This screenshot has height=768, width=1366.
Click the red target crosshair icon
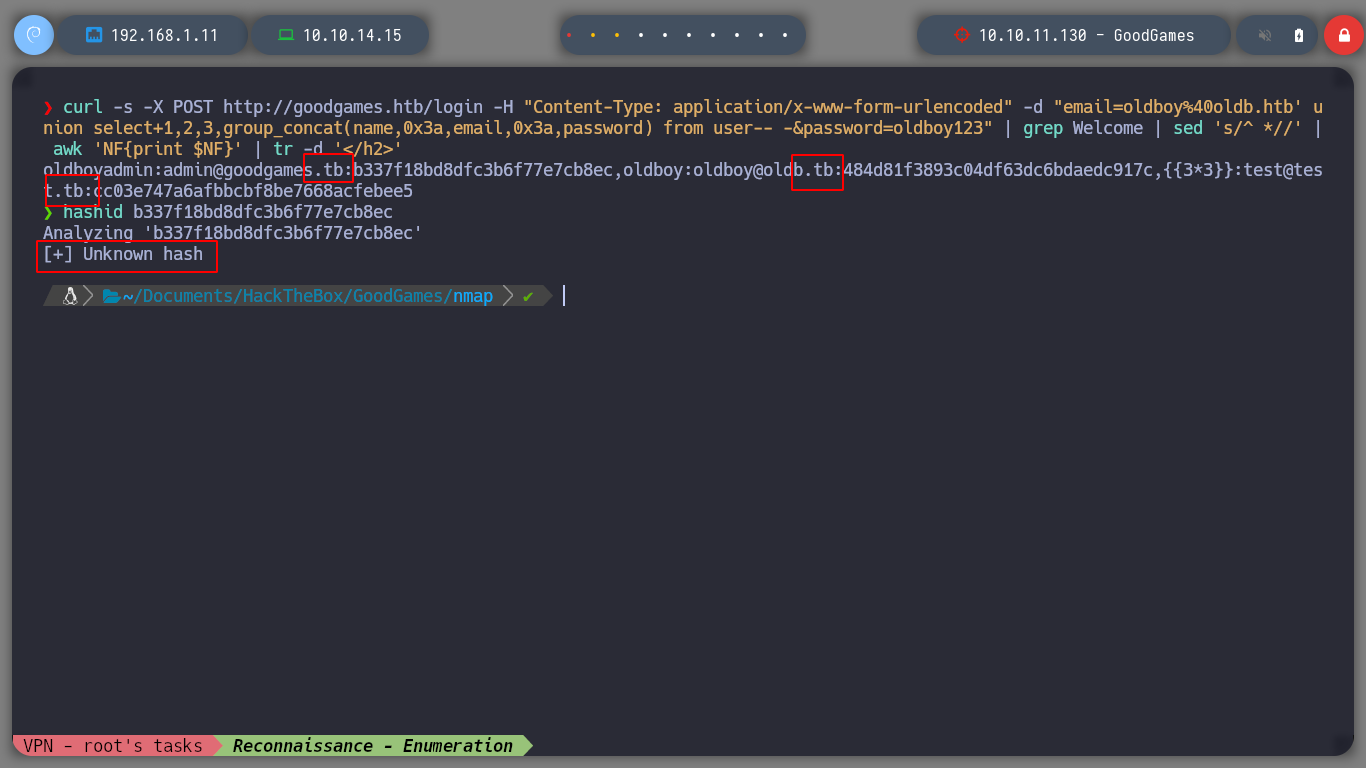(x=962, y=35)
